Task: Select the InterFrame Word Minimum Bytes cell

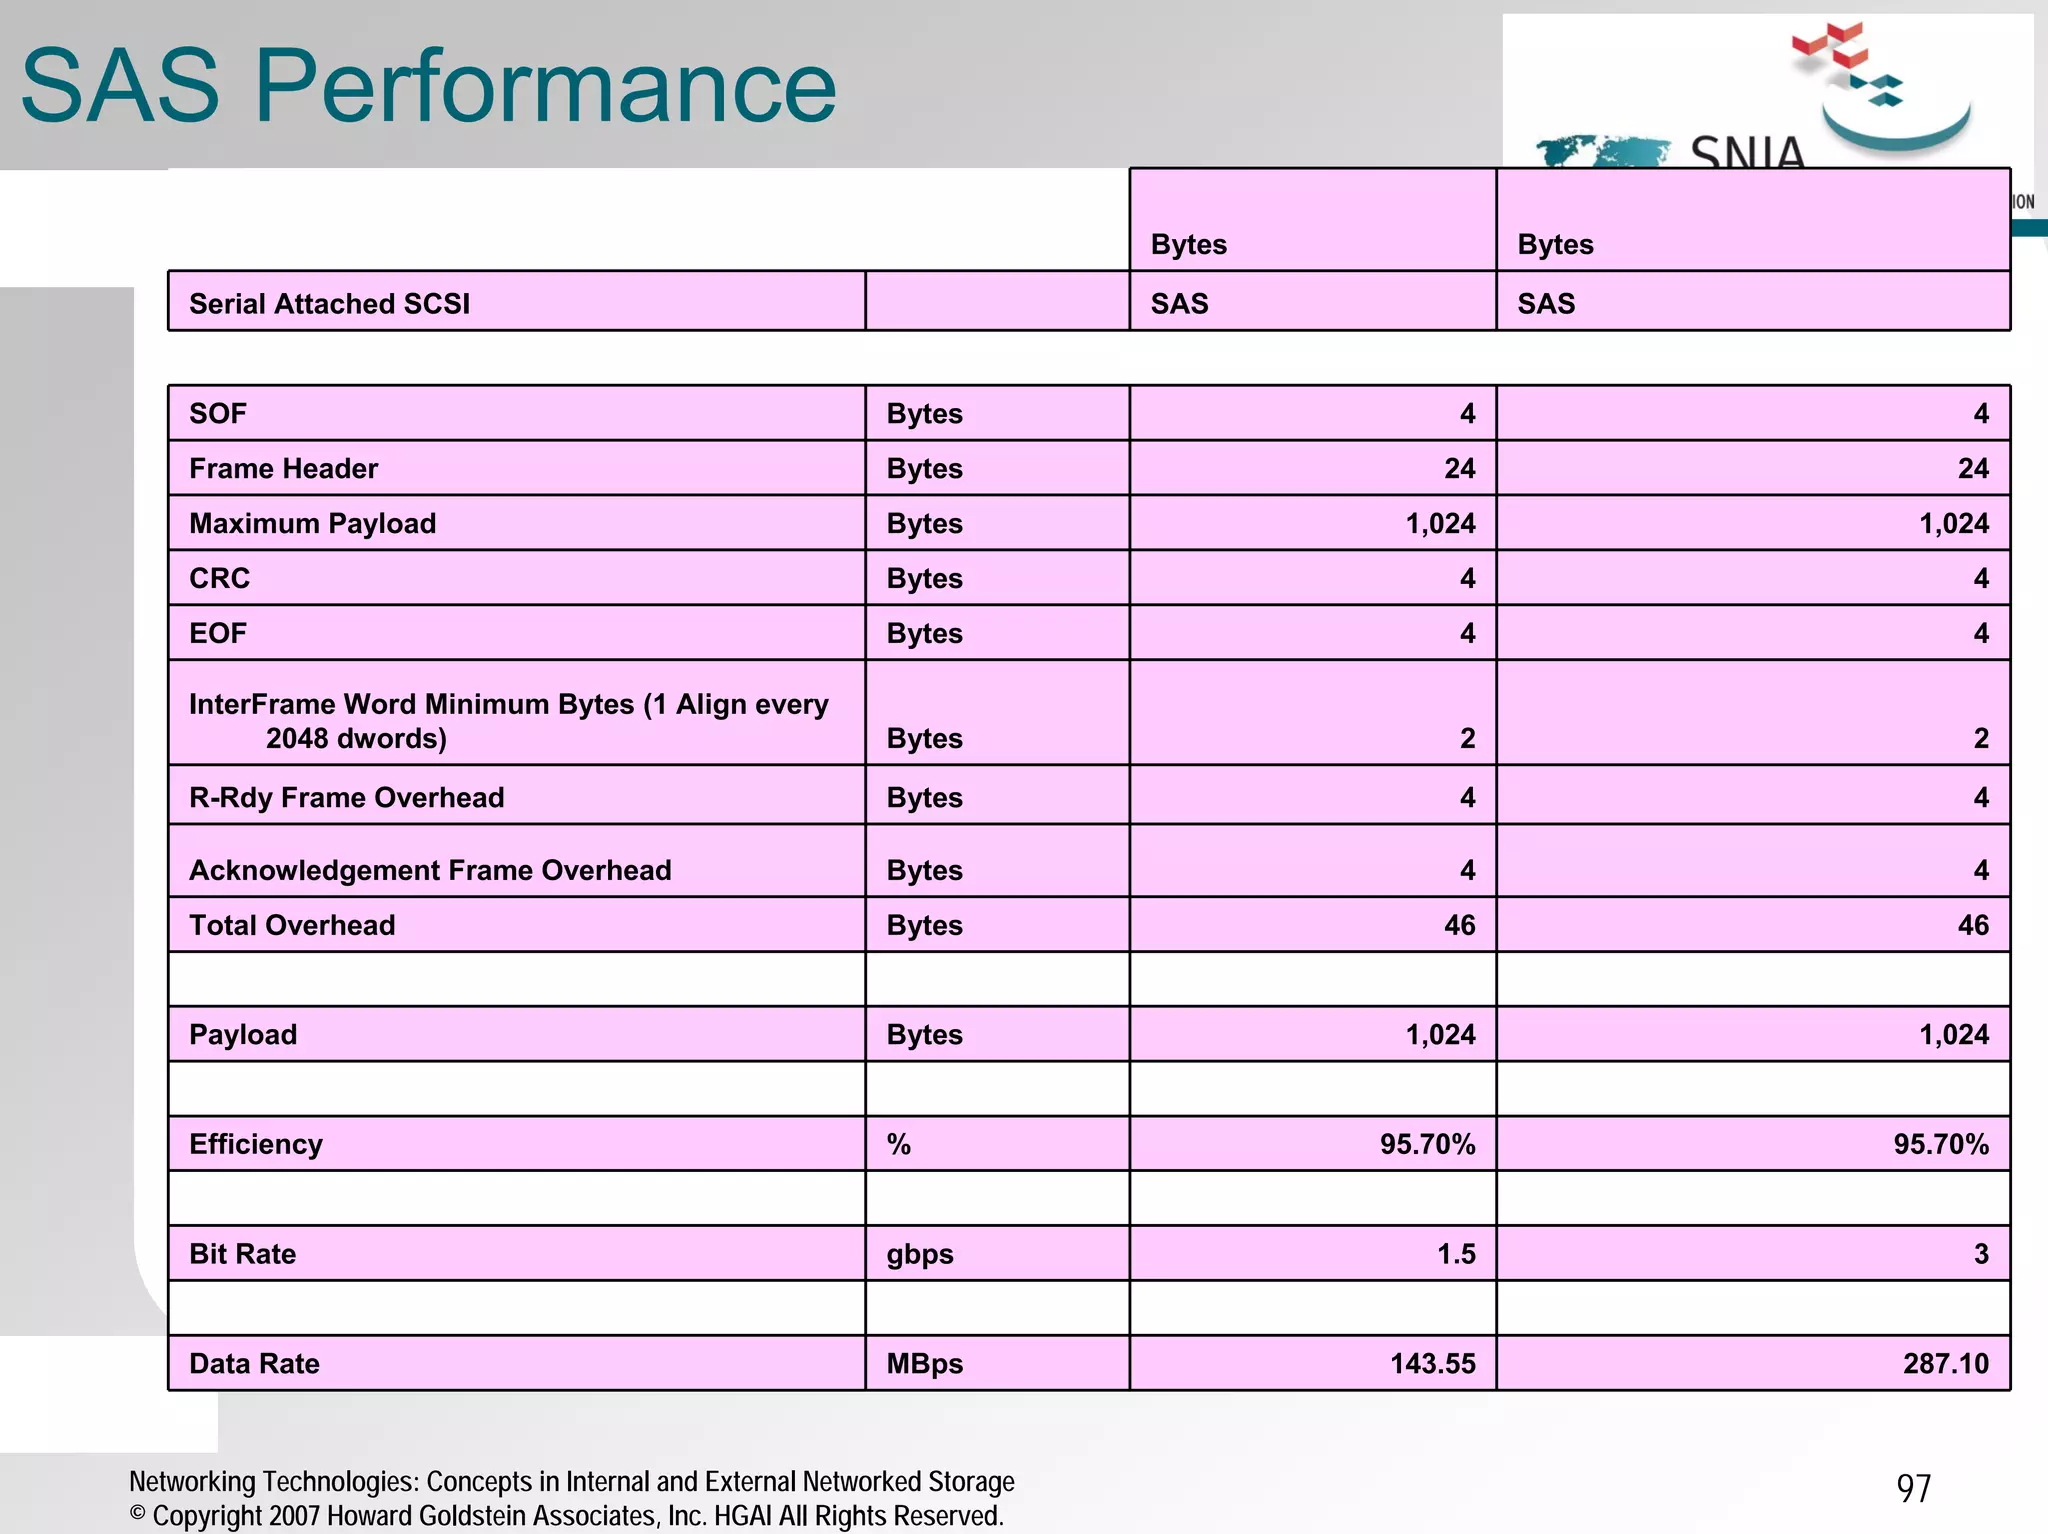Action: [508, 720]
